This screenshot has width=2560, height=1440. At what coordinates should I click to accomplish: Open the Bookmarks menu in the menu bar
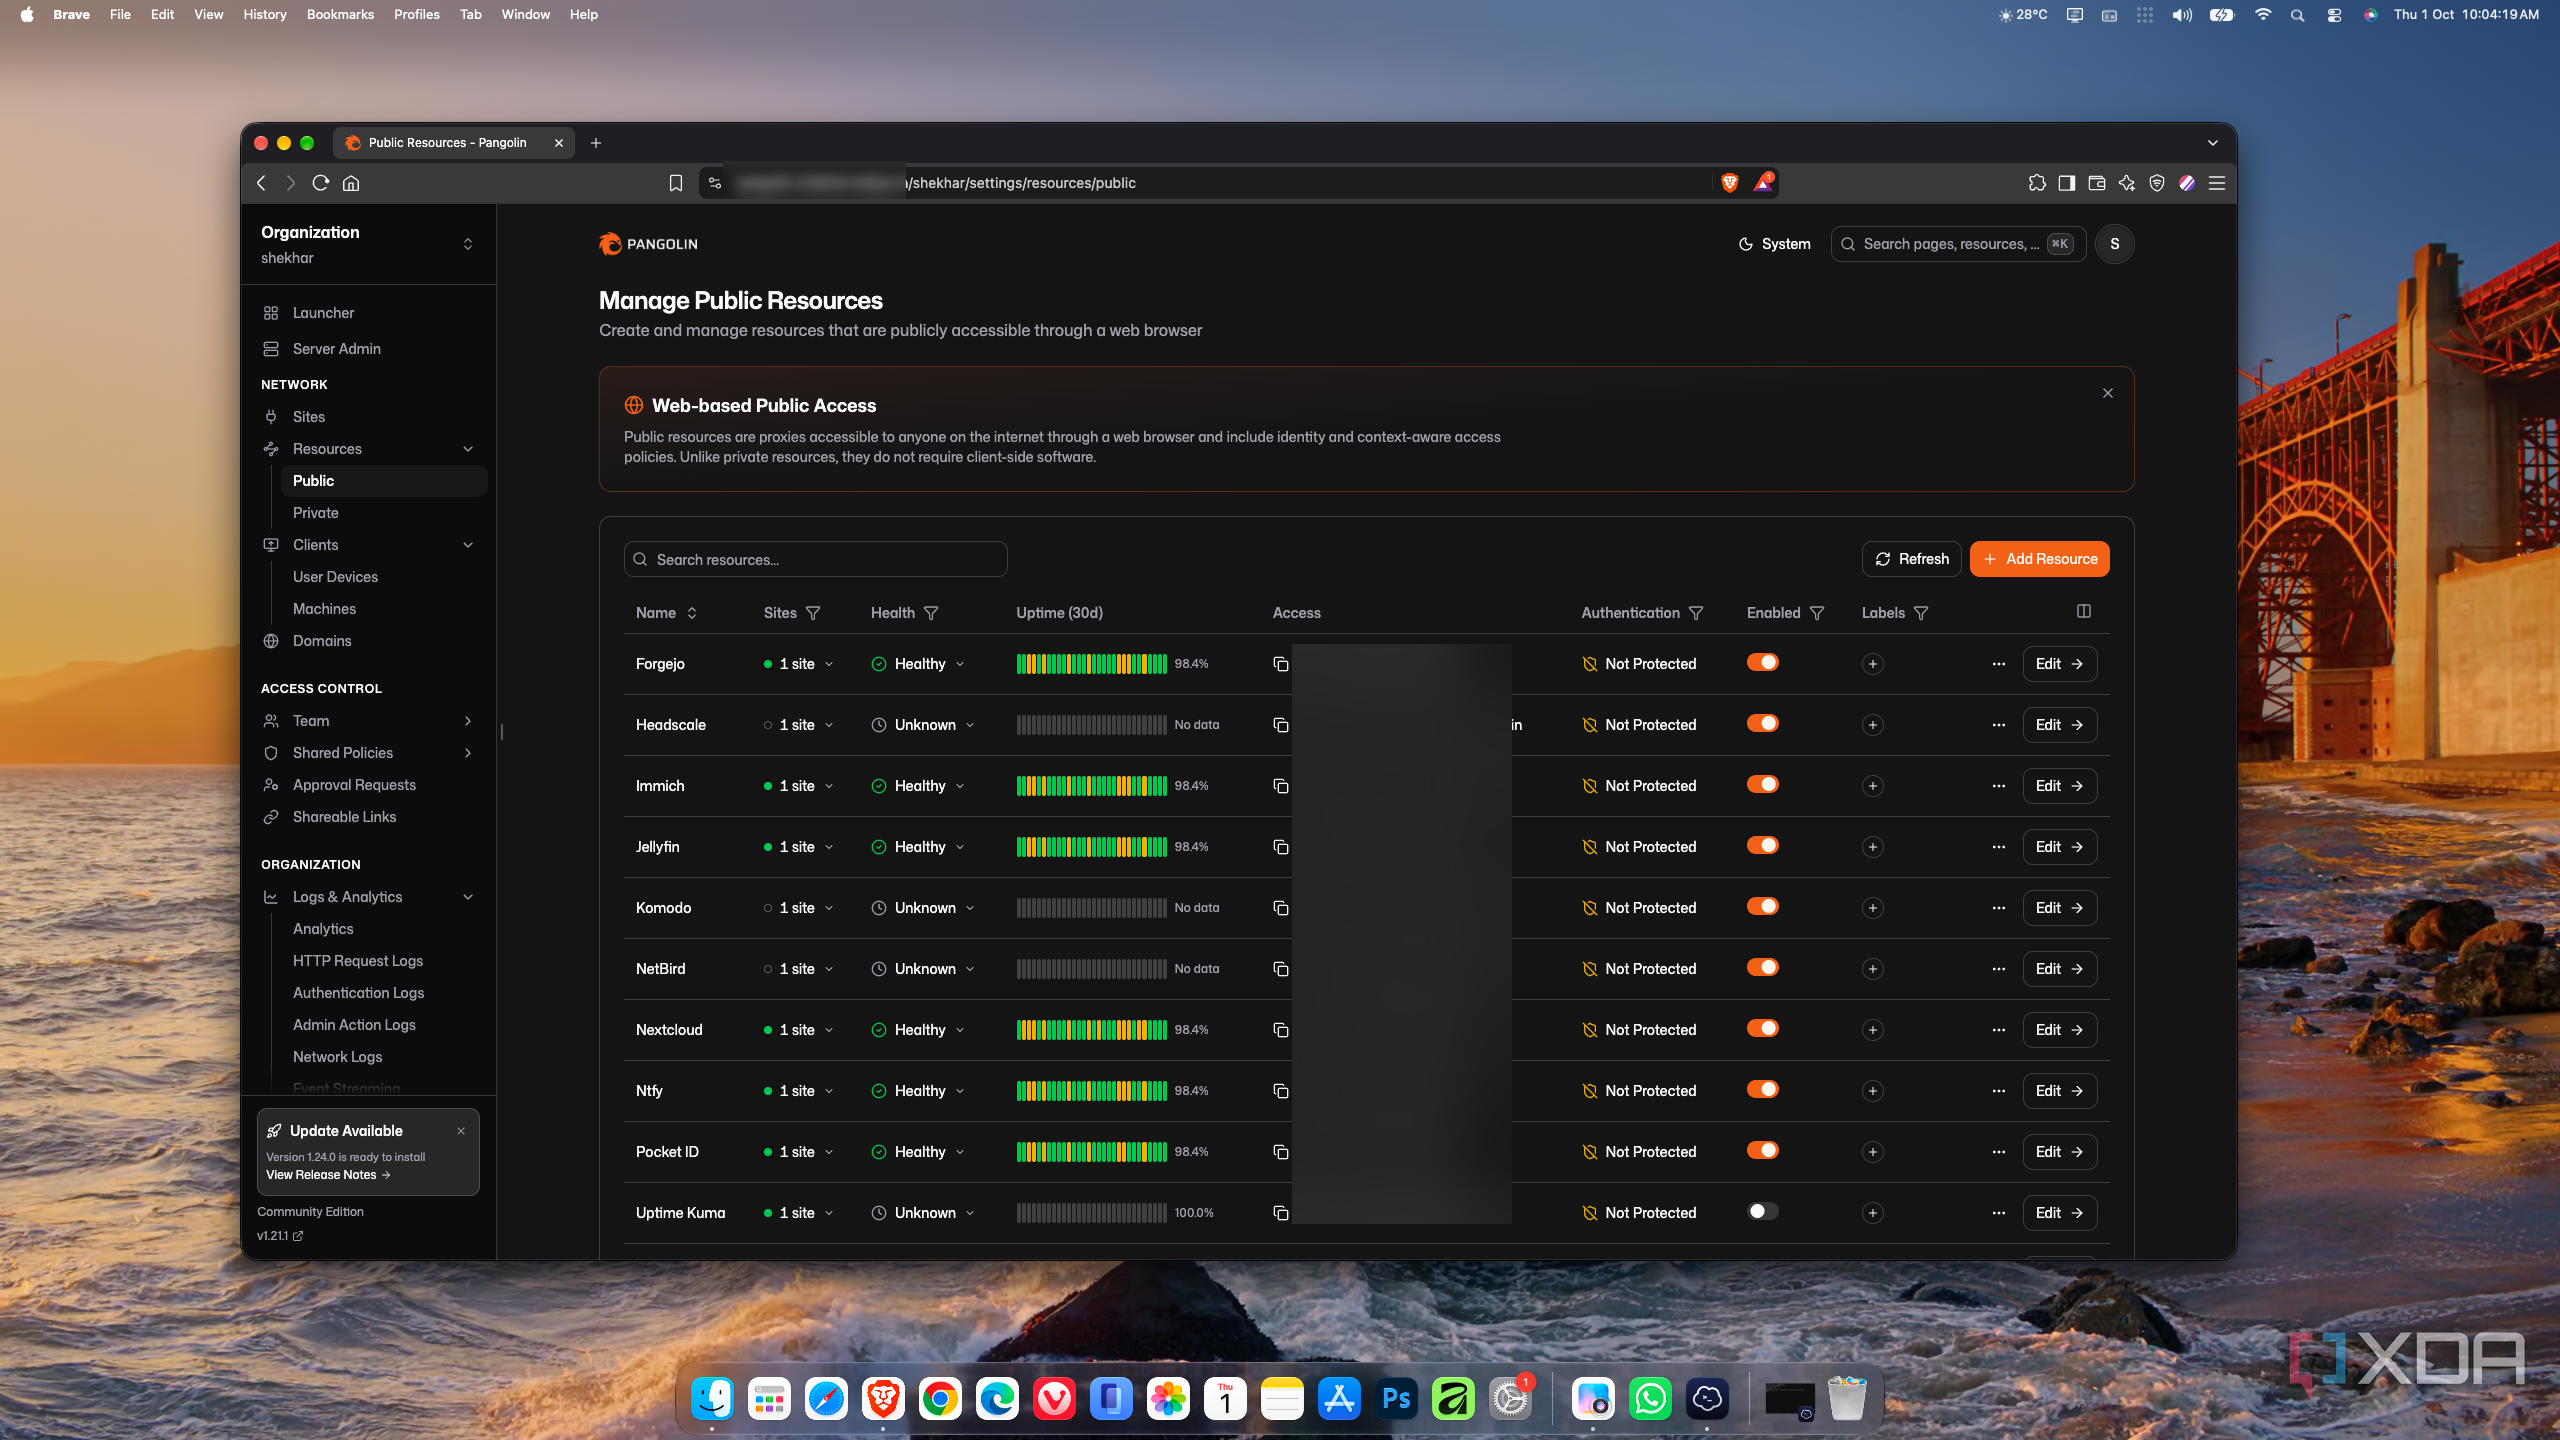[x=340, y=14]
